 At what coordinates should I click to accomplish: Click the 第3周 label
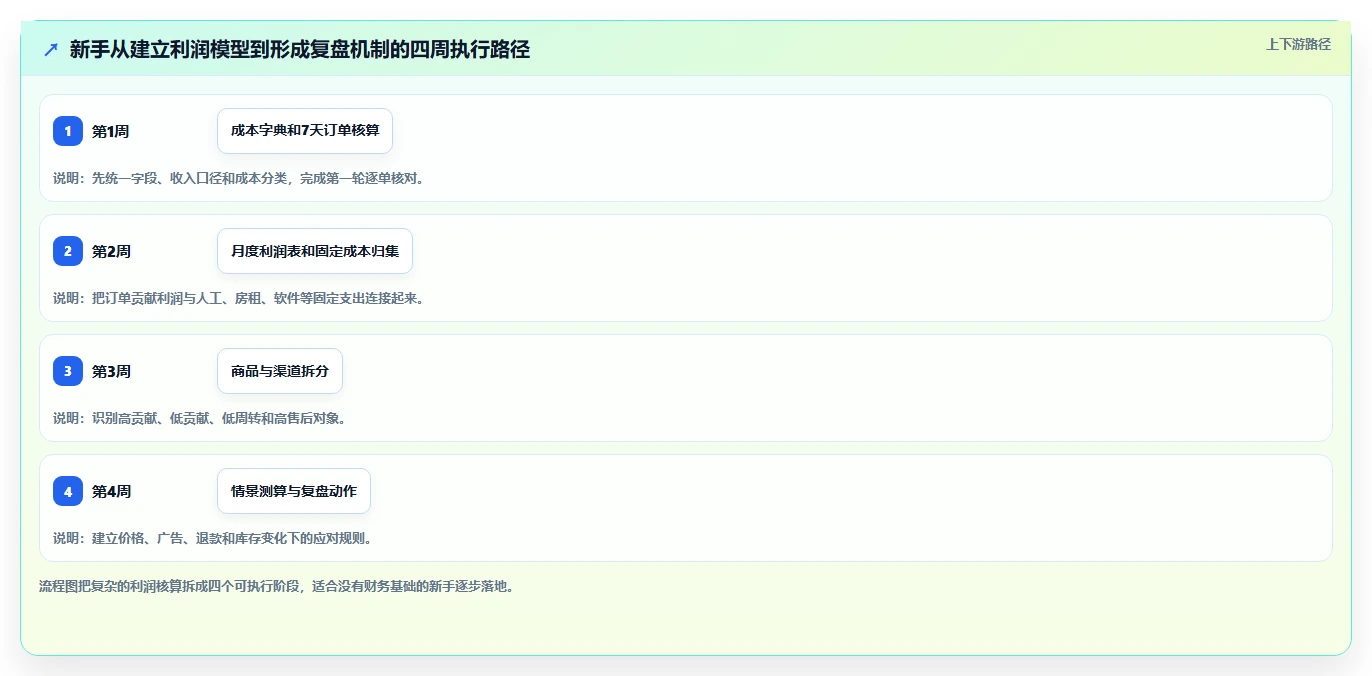pyautogui.click(x=111, y=371)
